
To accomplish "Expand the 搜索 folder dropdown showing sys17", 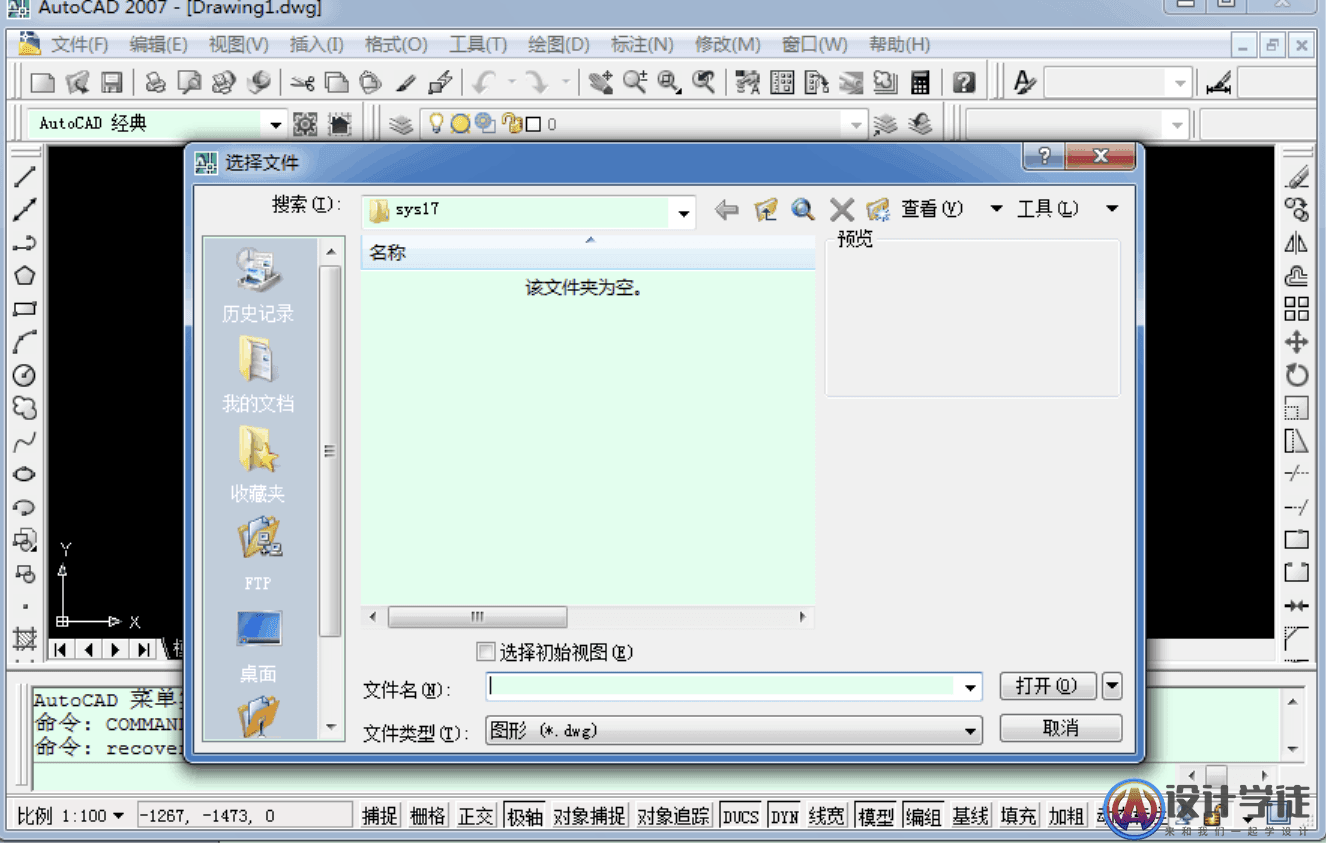I will click(x=683, y=212).
